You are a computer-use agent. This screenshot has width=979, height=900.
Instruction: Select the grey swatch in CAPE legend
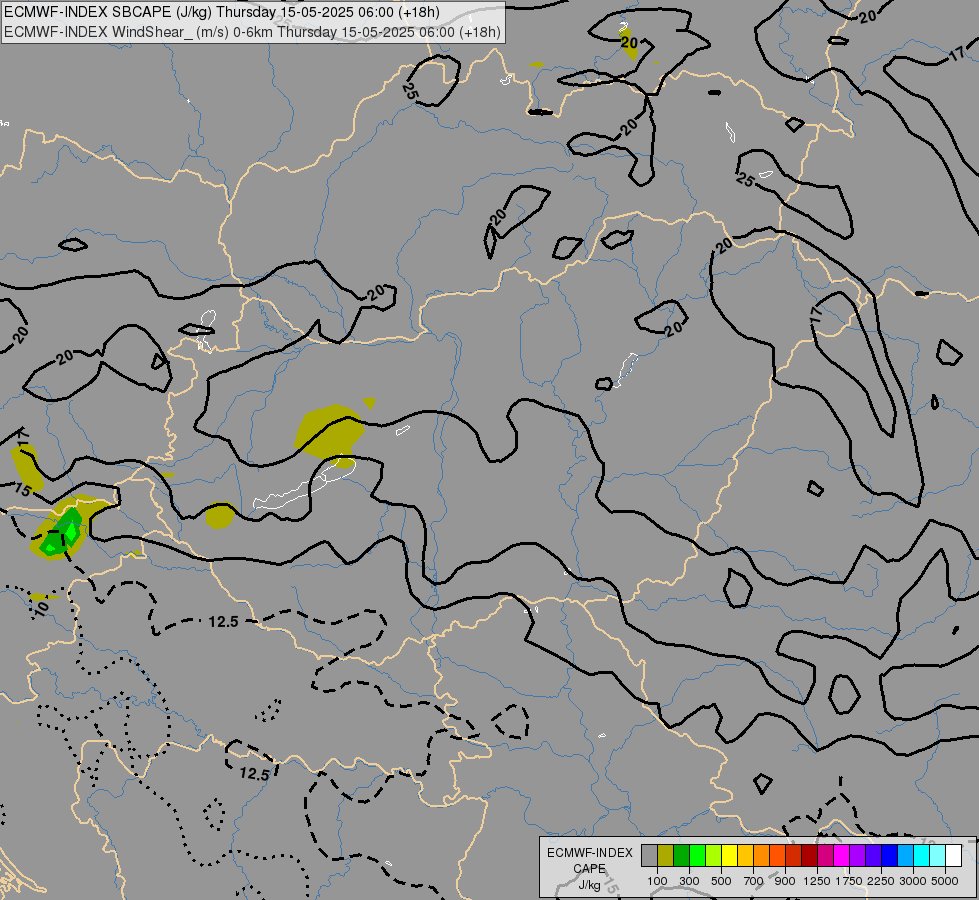coord(649,856)
